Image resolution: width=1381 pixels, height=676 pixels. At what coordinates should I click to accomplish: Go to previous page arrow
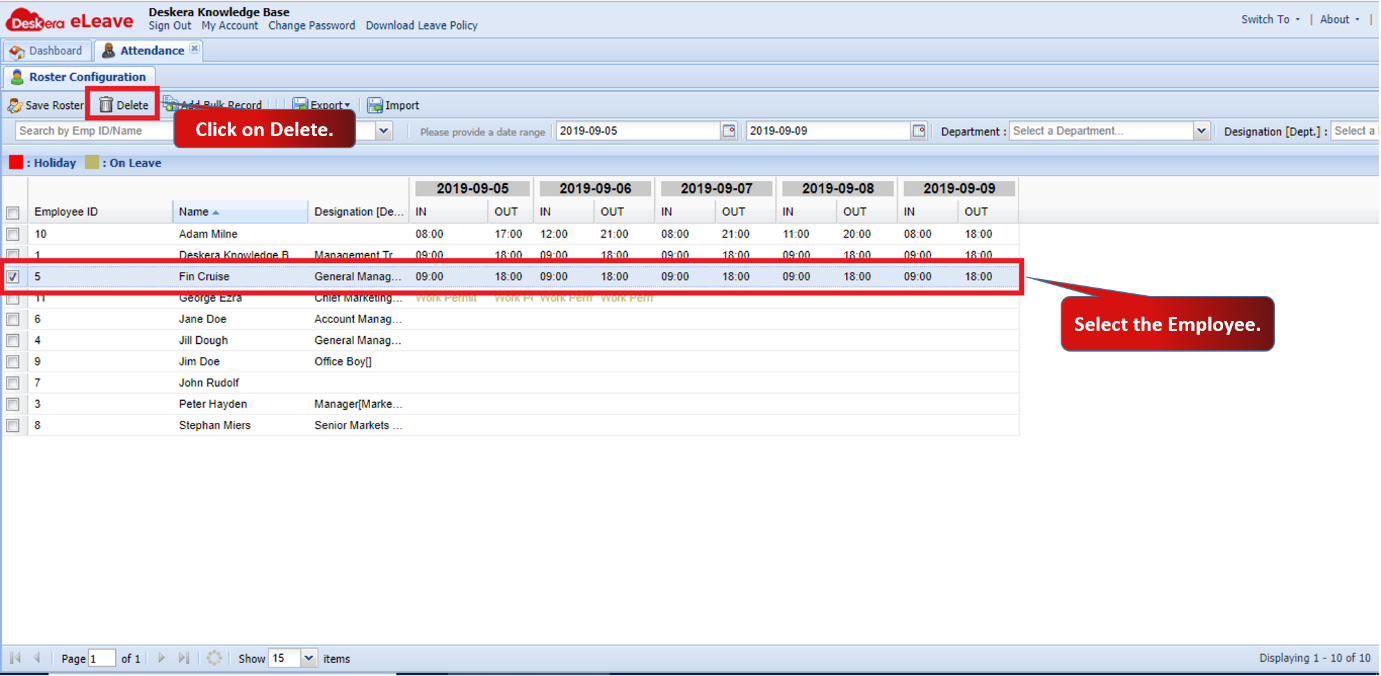37,658
